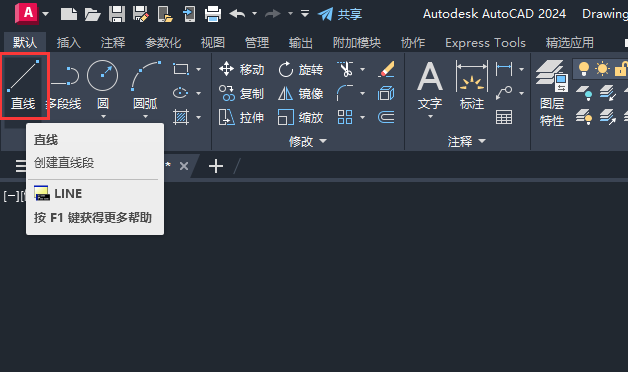Expand the hatch tool dropdown arrow
Screen dimensions: 628x372
click(199, 117)
